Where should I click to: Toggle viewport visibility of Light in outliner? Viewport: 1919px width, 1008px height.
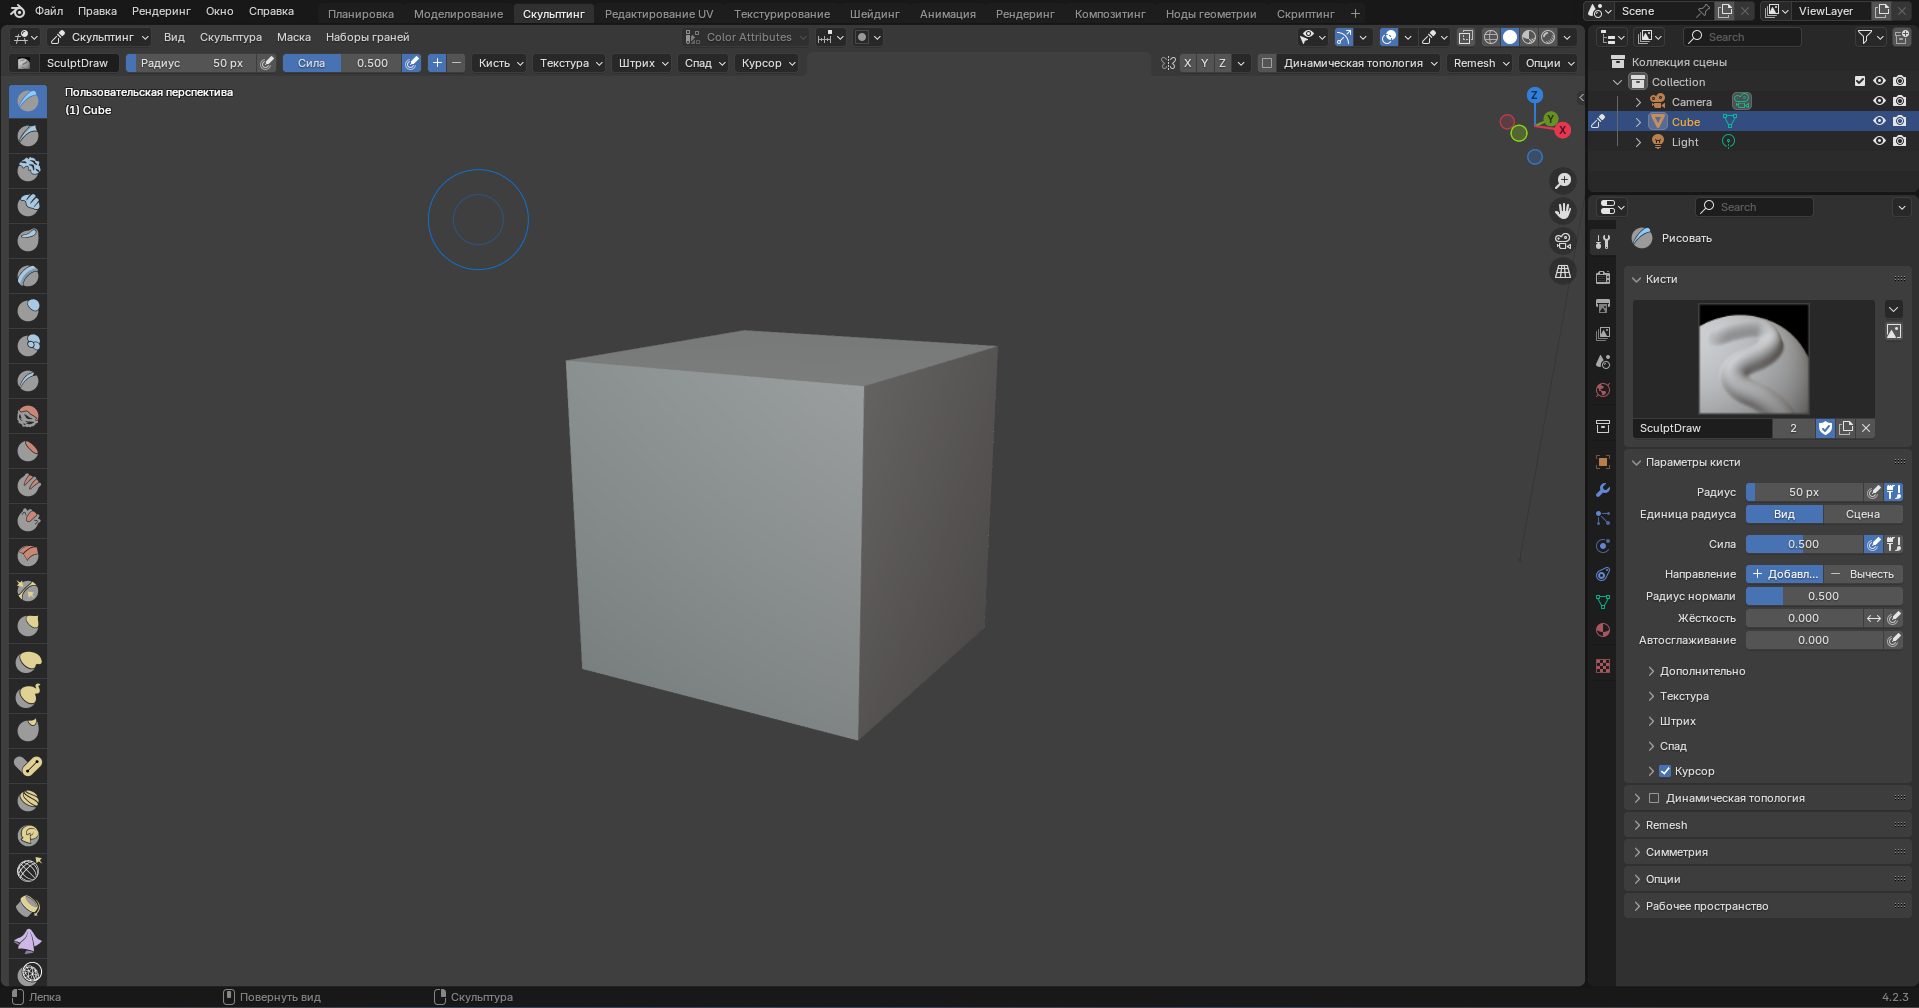1879,141
